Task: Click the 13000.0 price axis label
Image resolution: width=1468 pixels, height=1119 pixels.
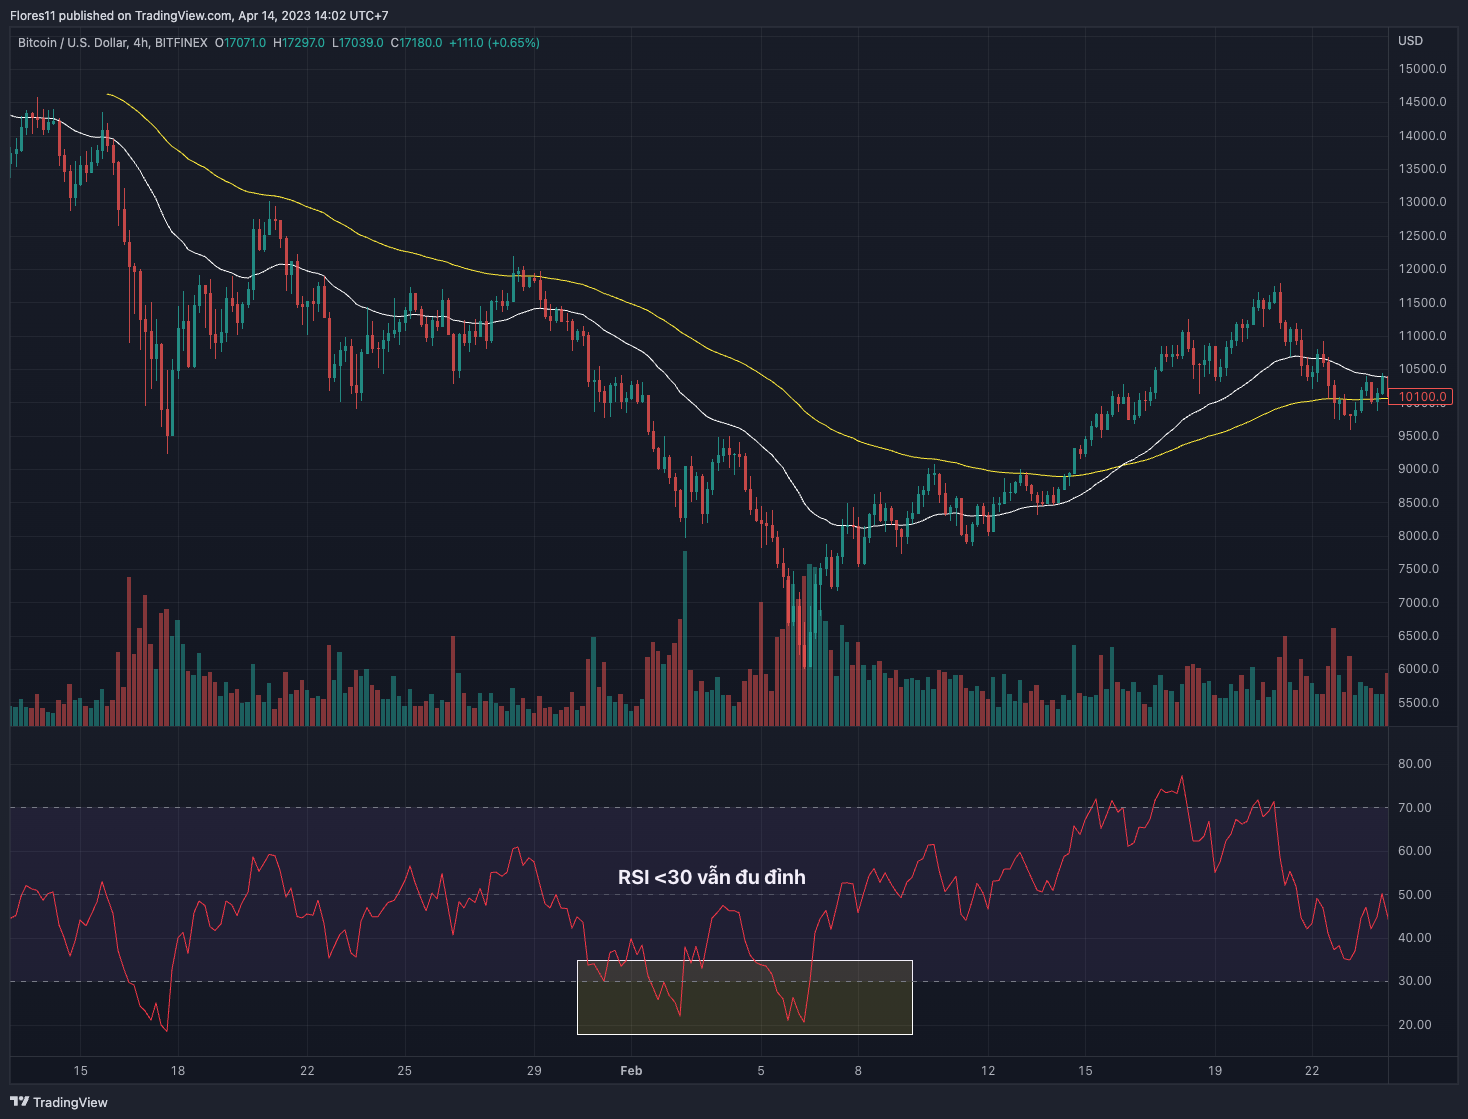Action: 1422,202
